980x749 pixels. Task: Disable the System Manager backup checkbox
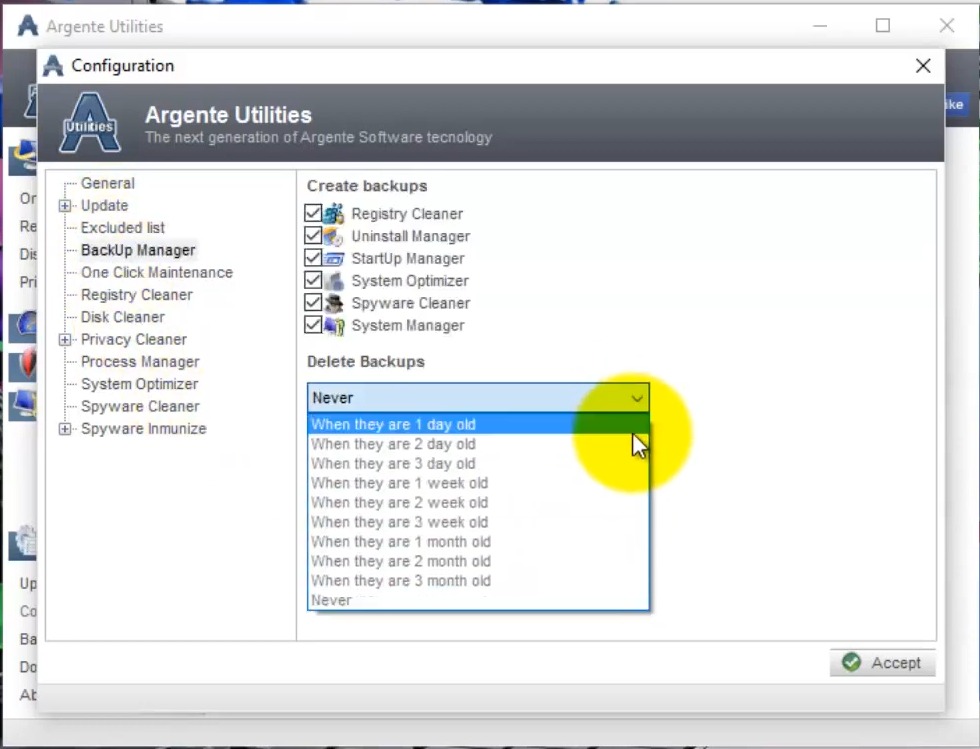313,324
